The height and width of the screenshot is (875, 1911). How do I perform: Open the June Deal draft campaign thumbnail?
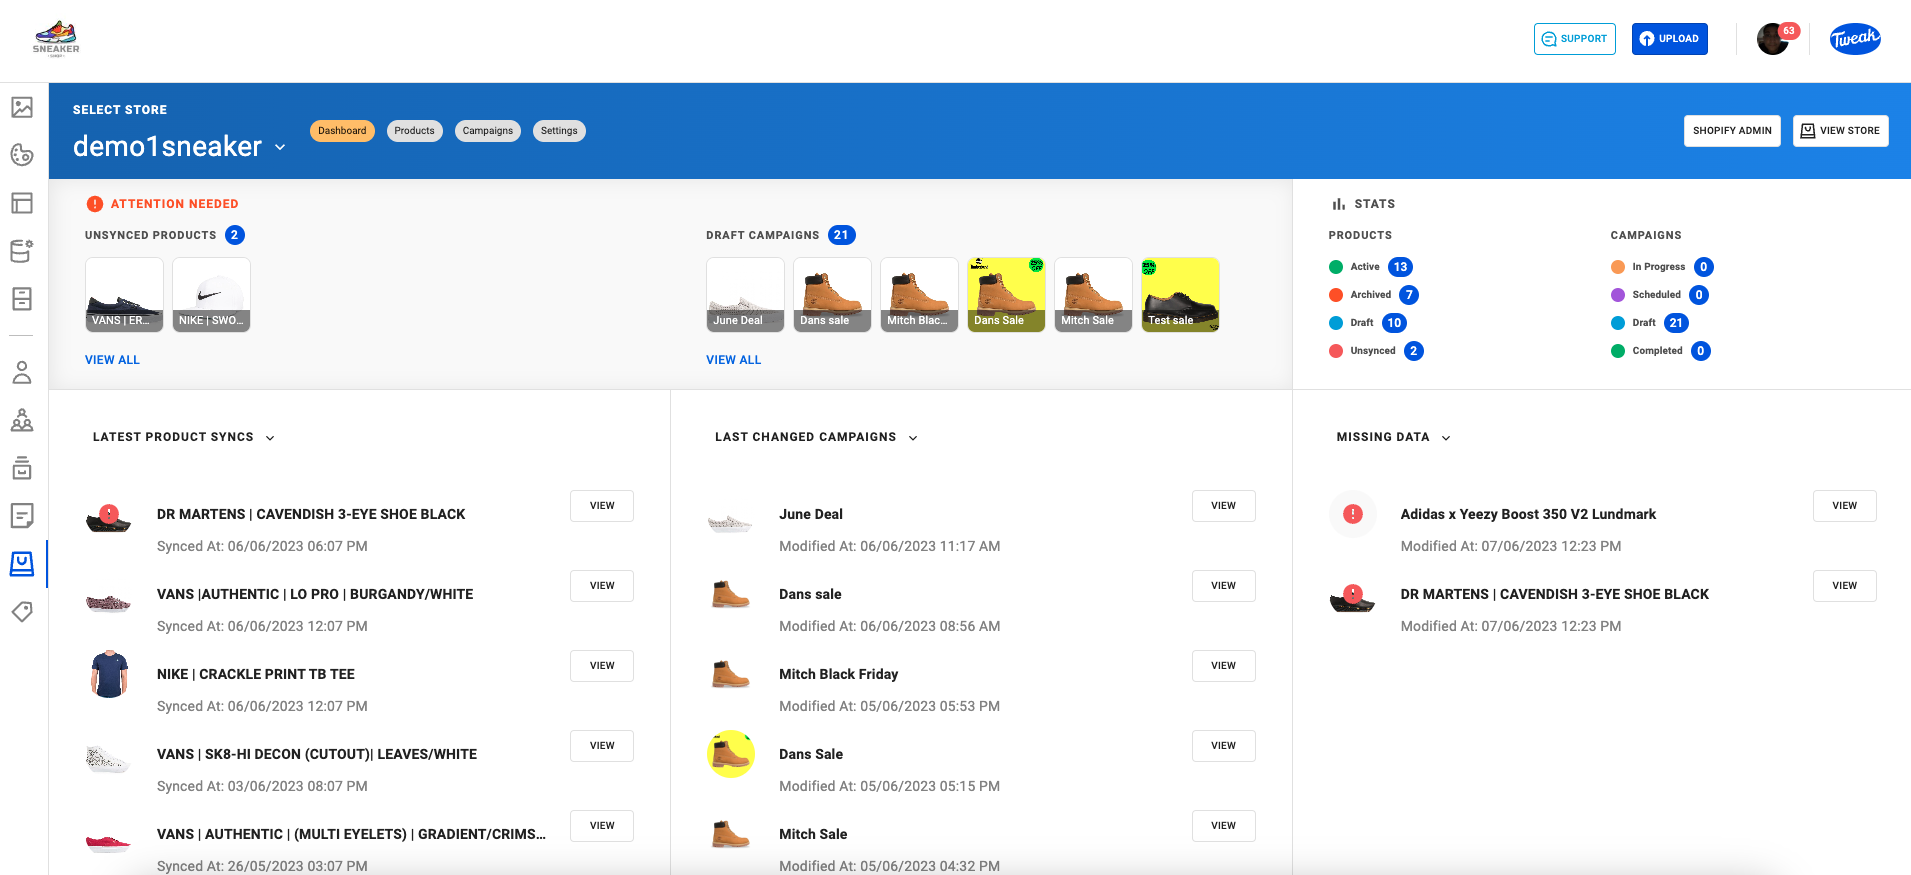click(x=745, y=295)
